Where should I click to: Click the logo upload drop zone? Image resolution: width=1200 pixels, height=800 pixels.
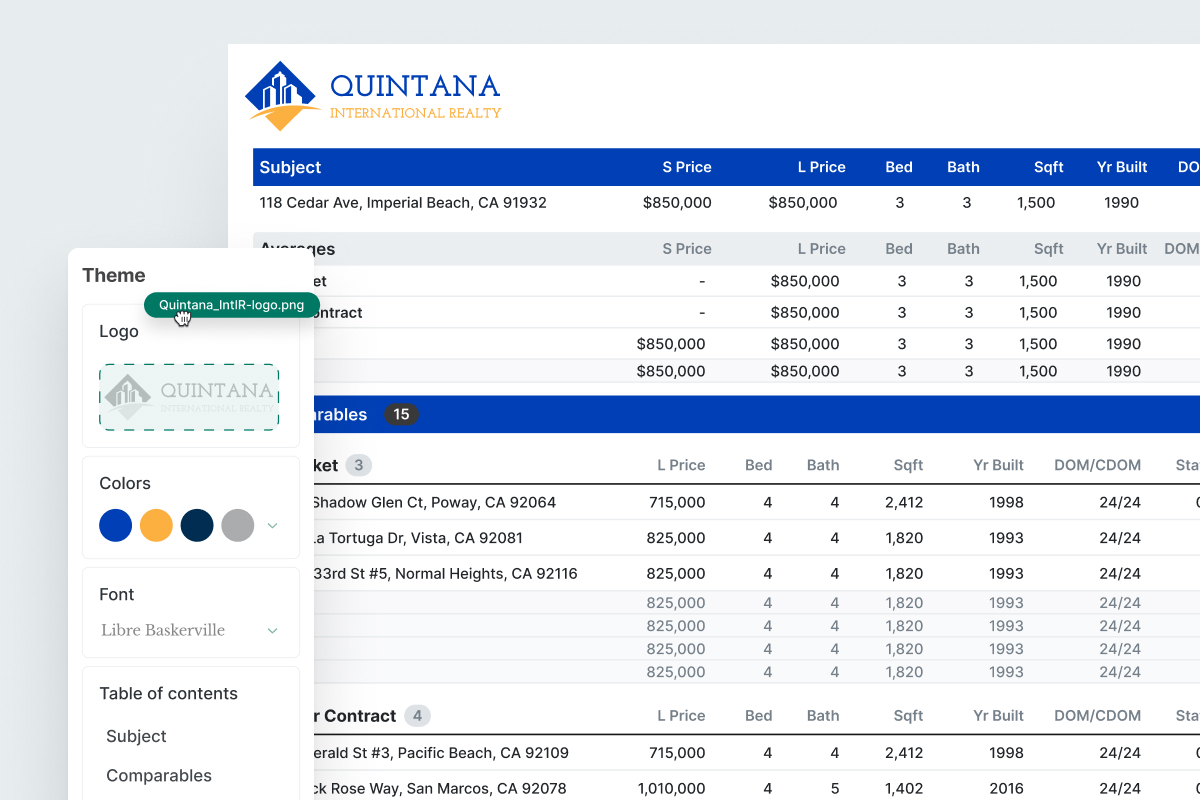click(189, 397)
